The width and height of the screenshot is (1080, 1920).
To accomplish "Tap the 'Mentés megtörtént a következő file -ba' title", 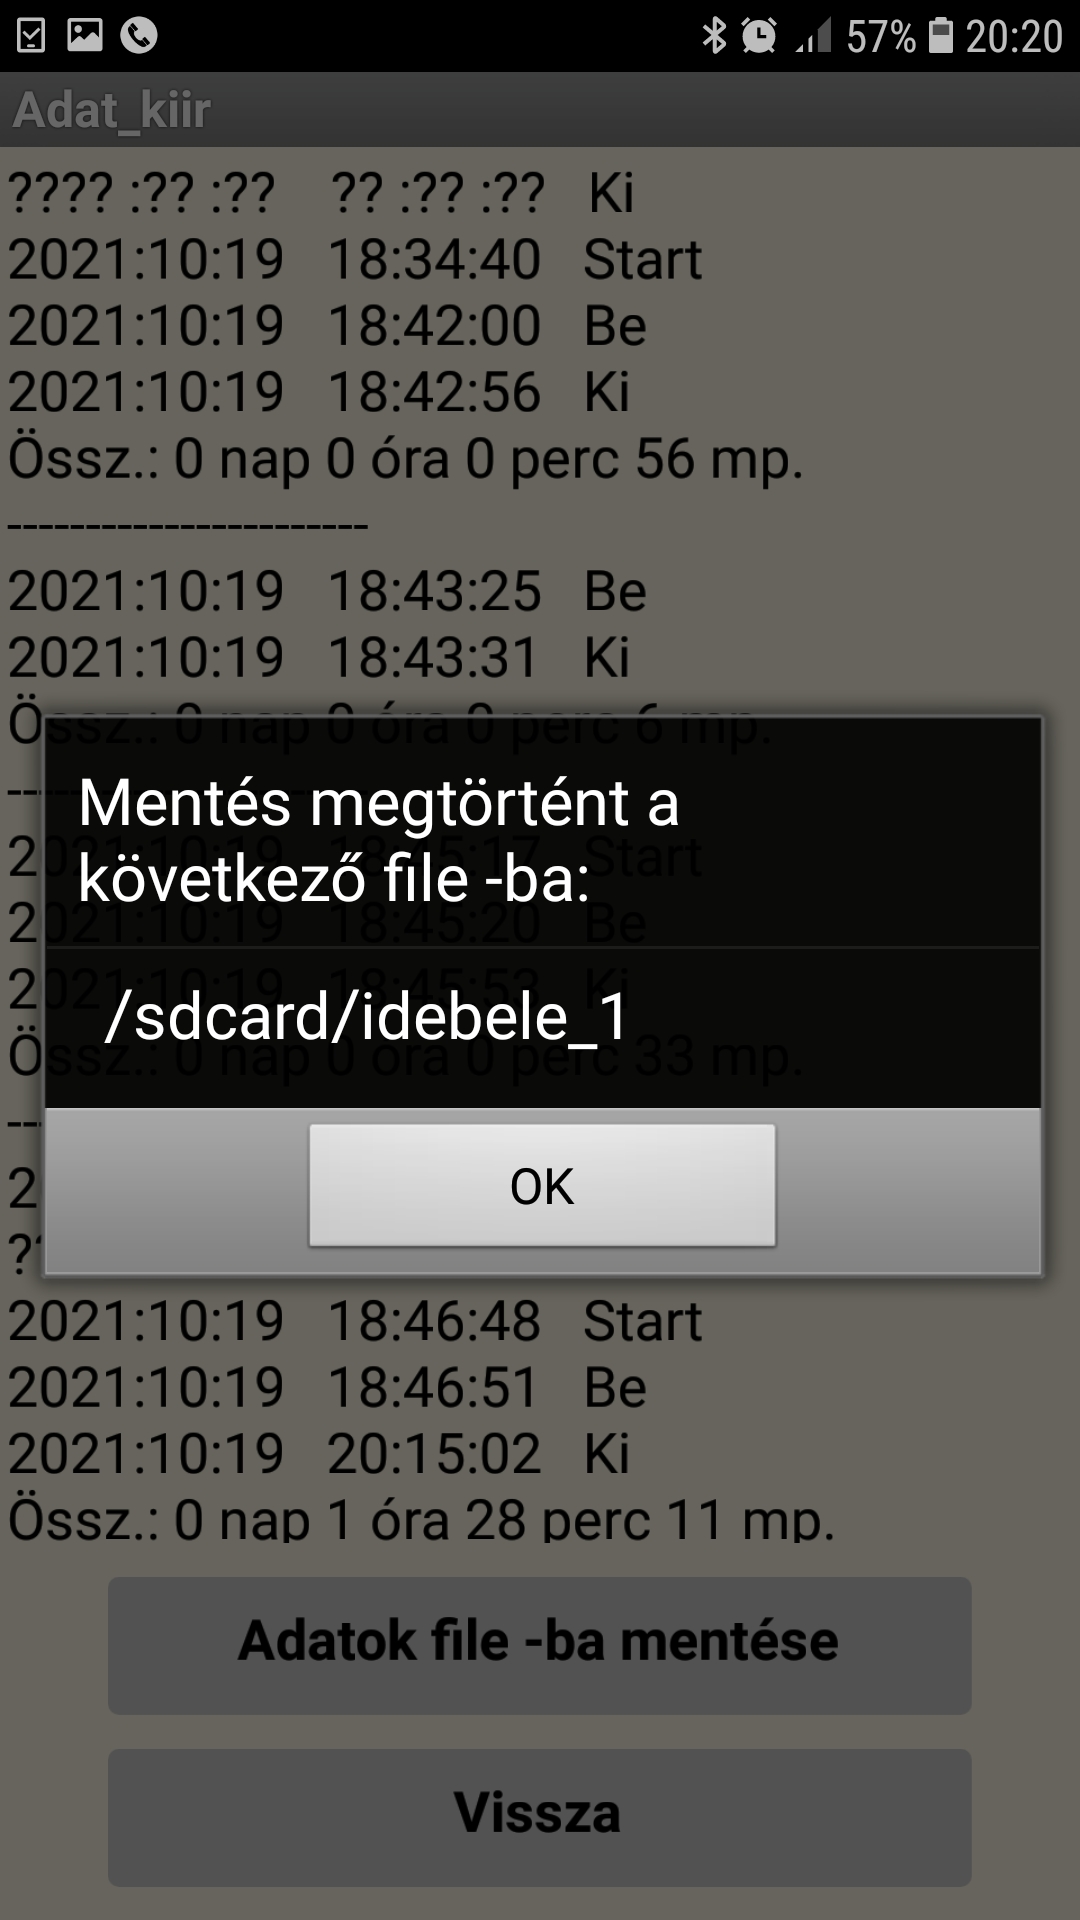I will pos(379,840).
